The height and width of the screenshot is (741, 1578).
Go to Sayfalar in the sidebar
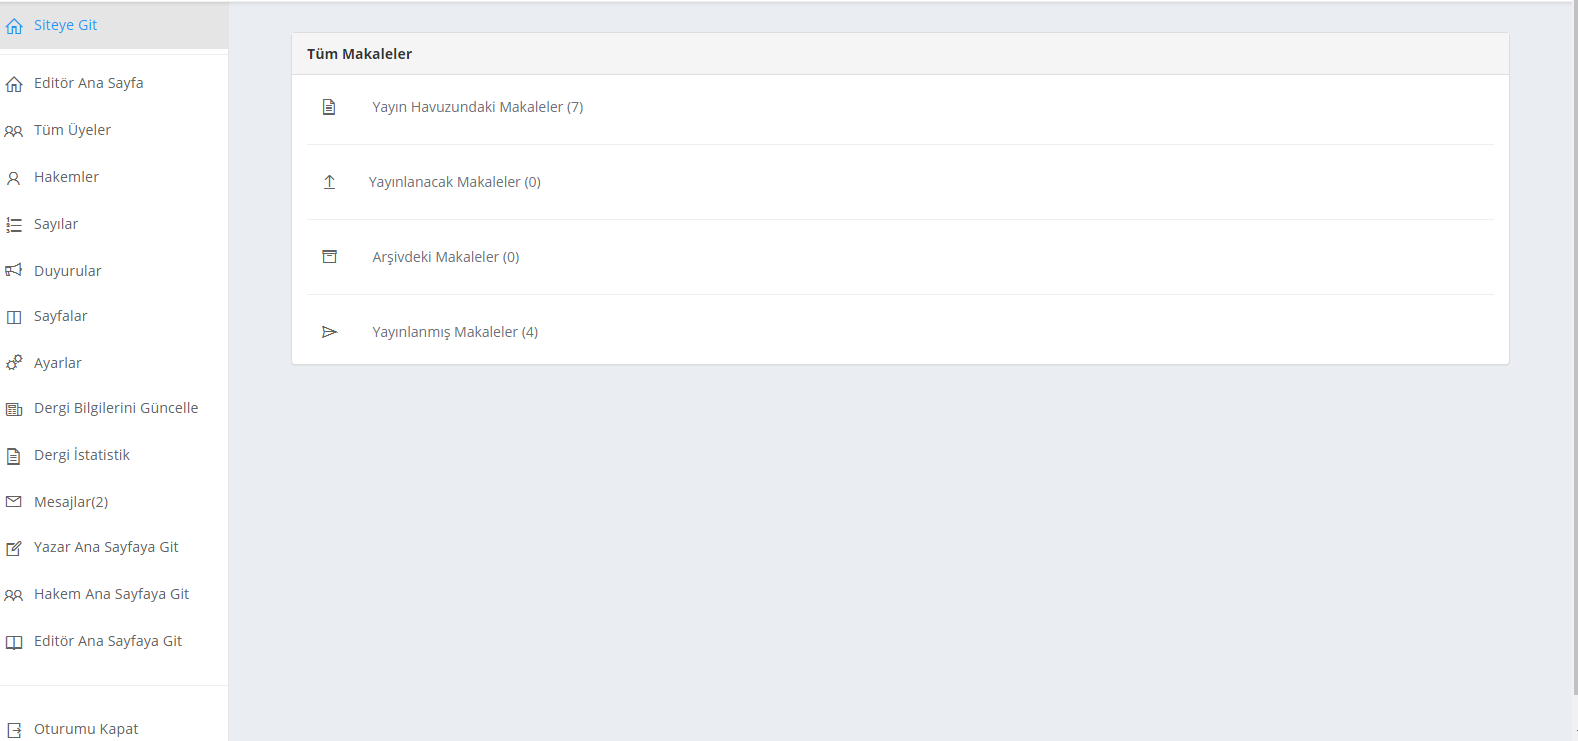(x=60, y=316)
